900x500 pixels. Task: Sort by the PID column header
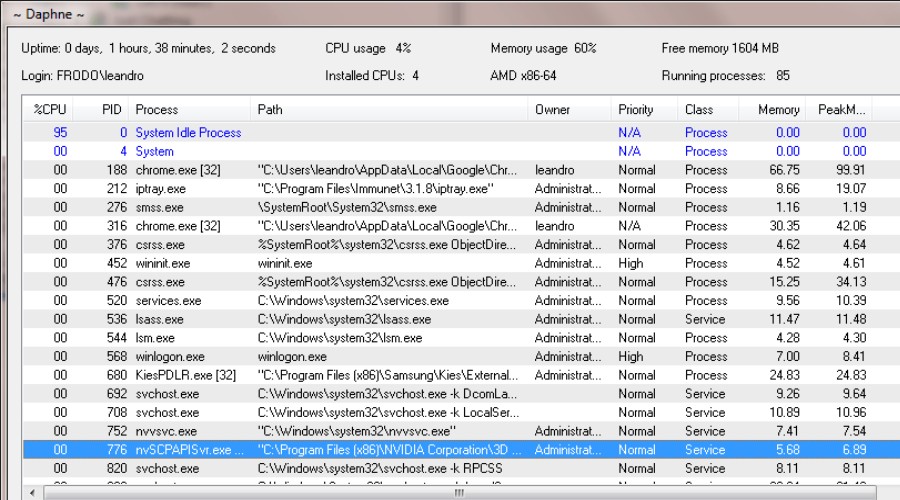tap(101, 109)
